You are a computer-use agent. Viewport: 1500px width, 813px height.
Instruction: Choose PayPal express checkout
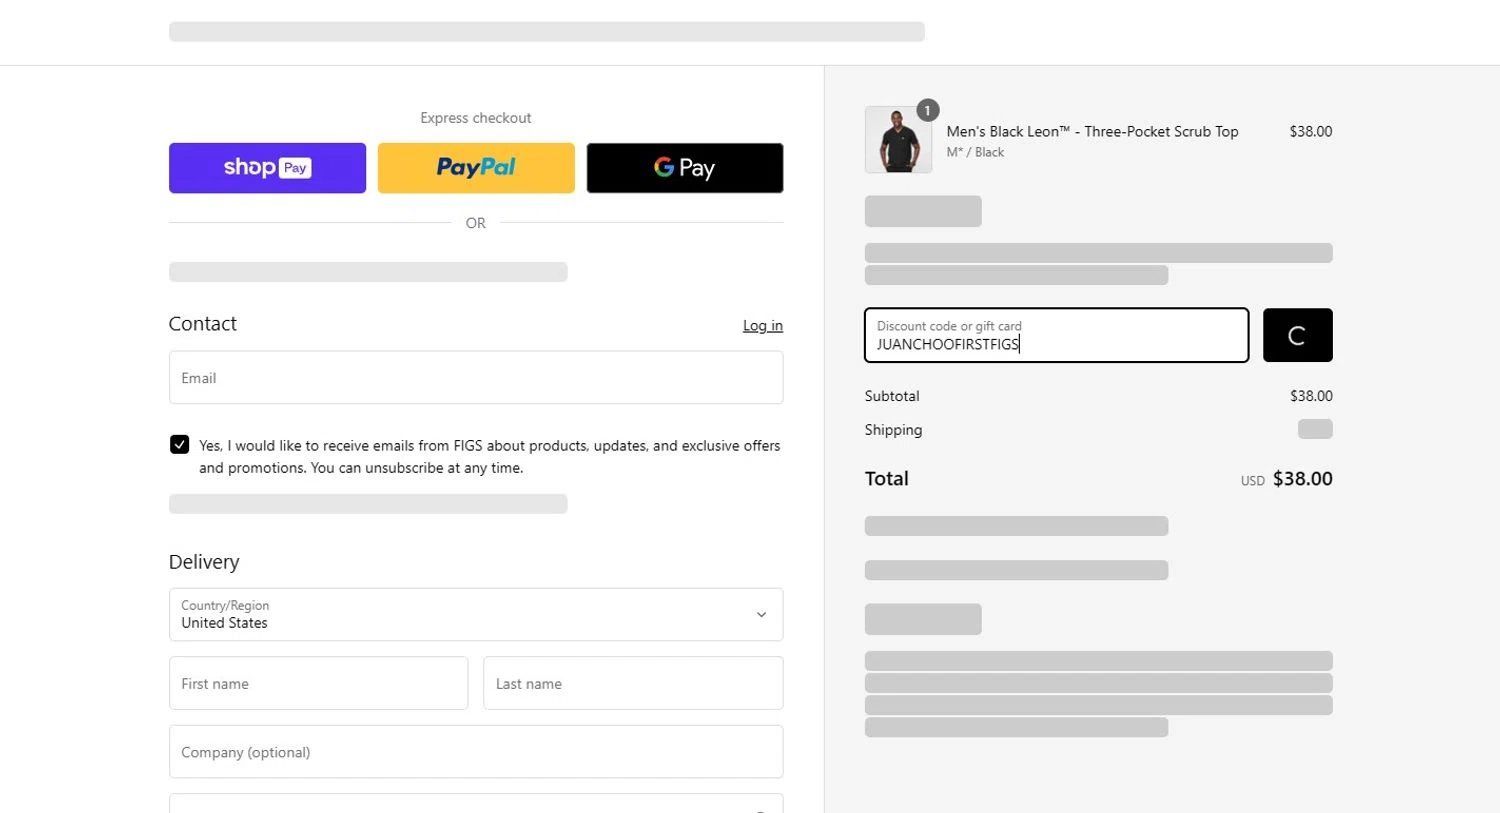[476, 168]
